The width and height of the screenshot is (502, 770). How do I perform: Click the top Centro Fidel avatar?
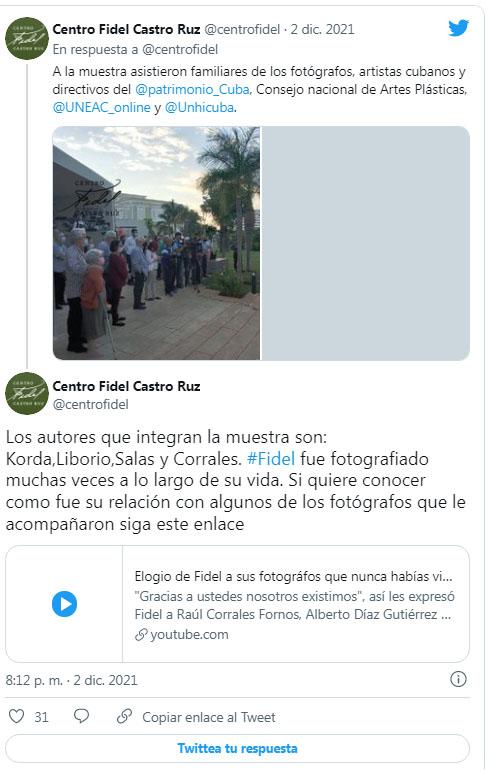pyautogui.click(x=27, y=38)
